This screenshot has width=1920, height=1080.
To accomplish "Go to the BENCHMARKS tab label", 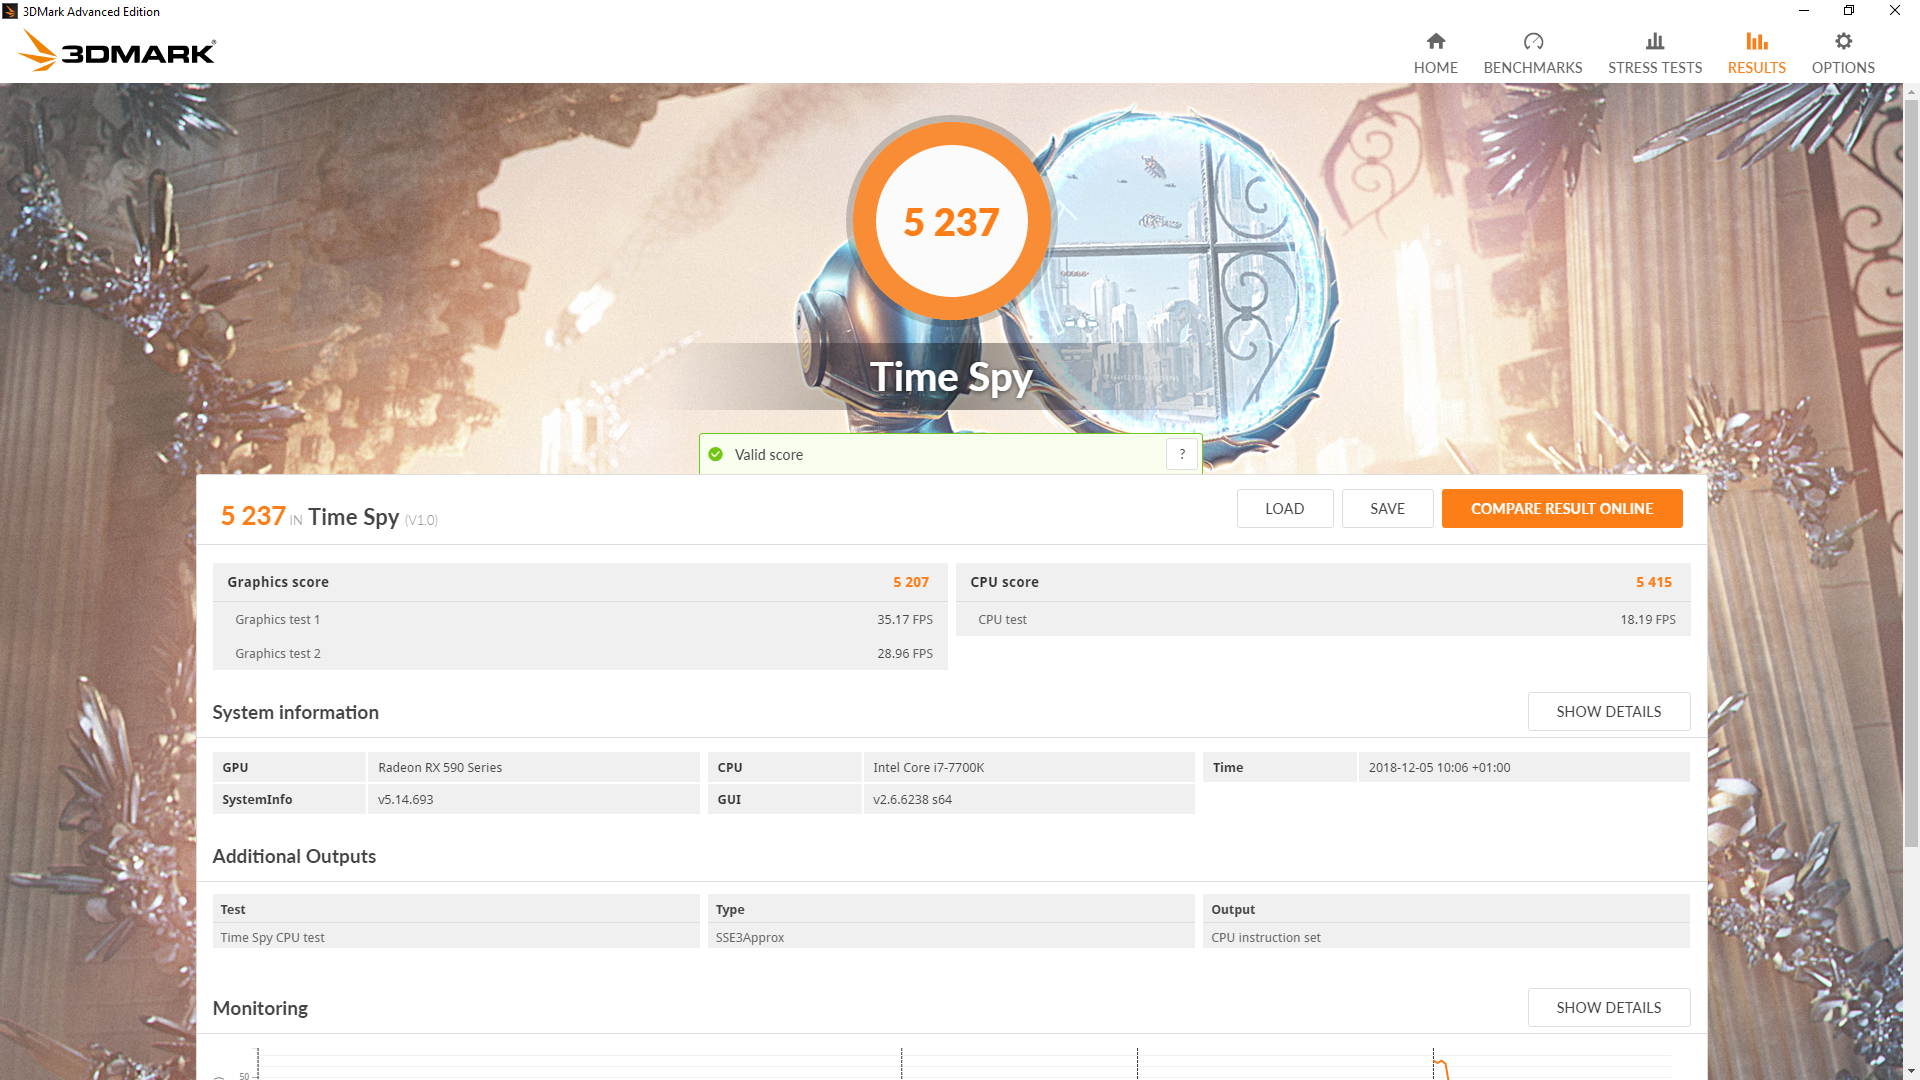I will [1532, 68].
